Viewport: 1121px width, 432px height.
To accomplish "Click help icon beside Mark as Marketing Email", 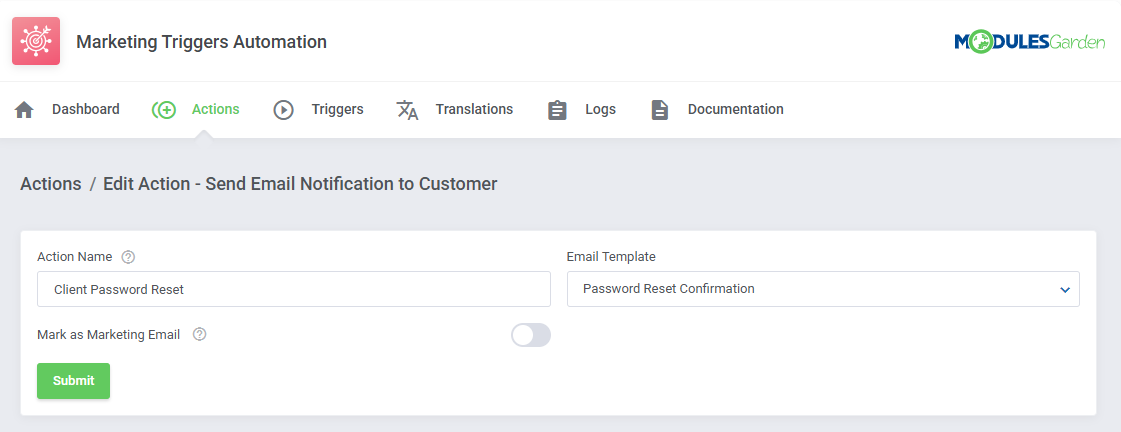I will (x=200, y=334).
